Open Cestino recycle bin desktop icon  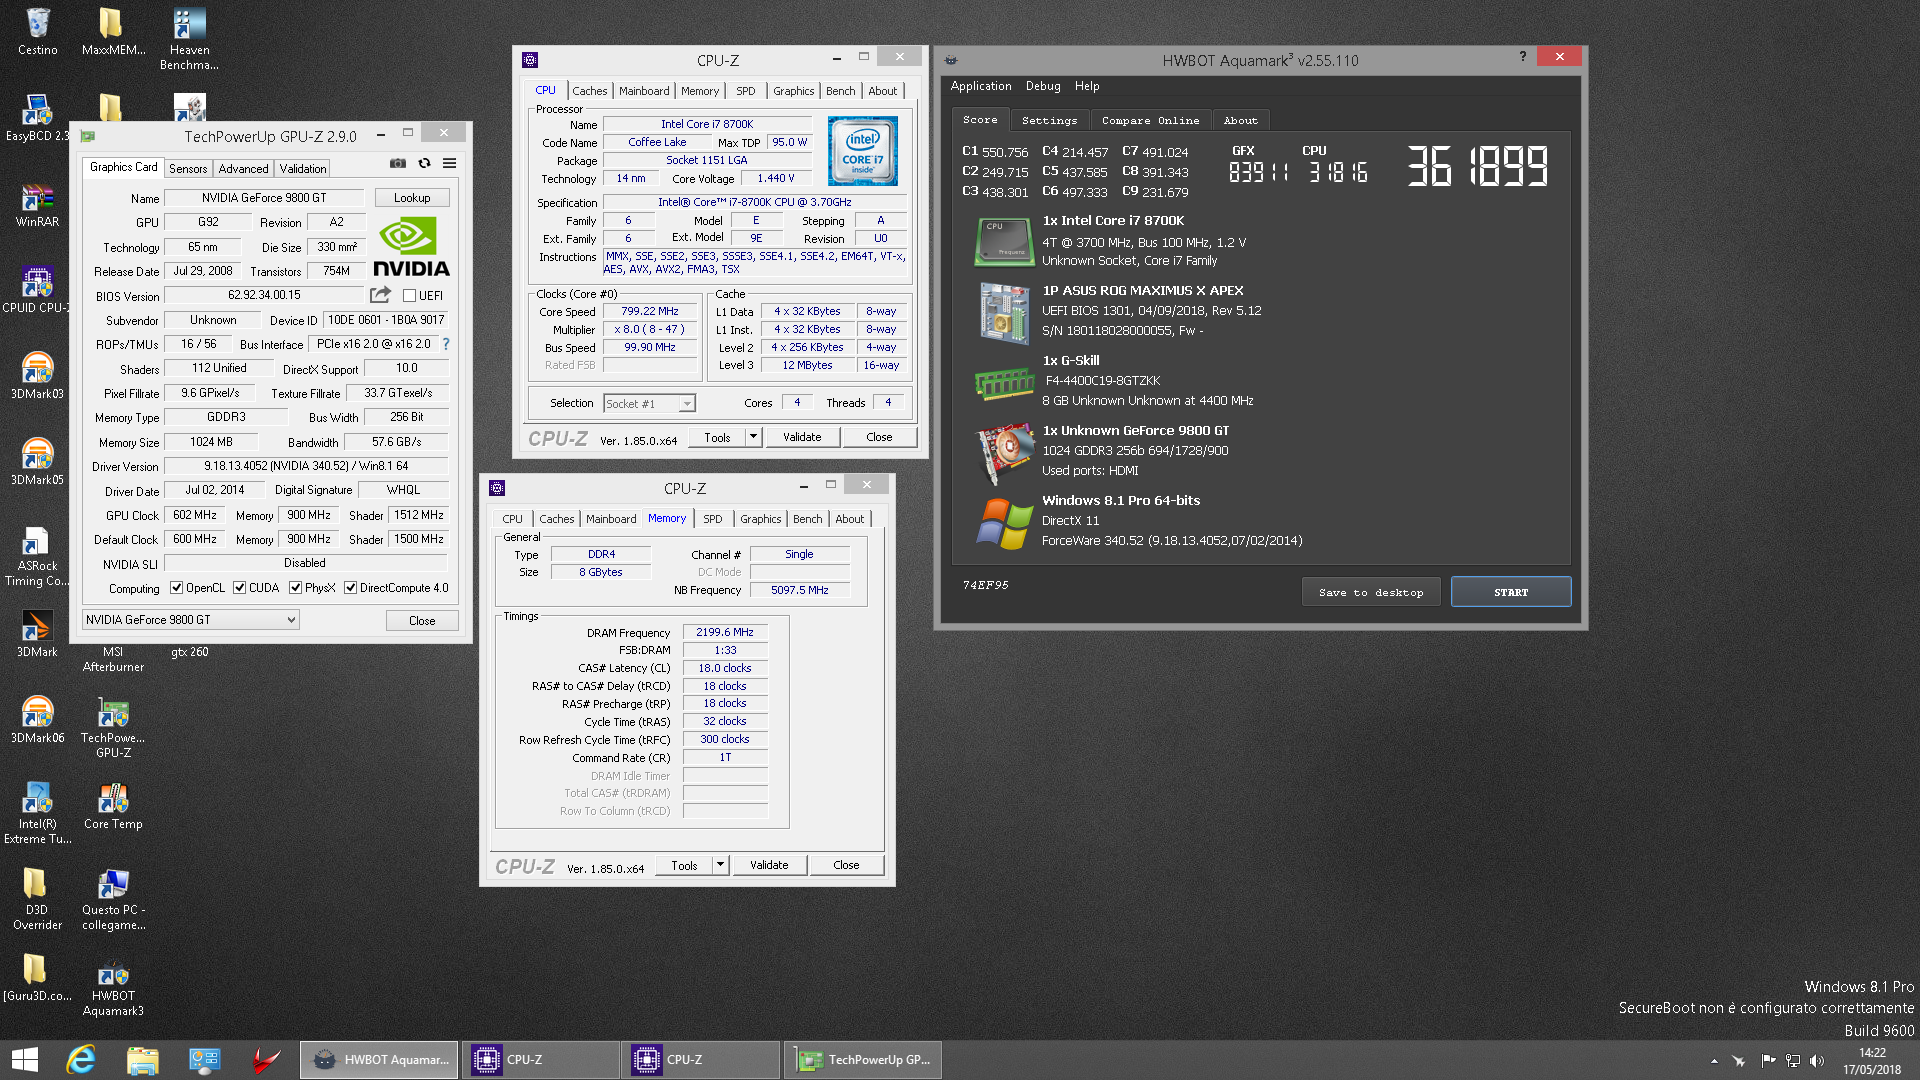coord(38,32)
